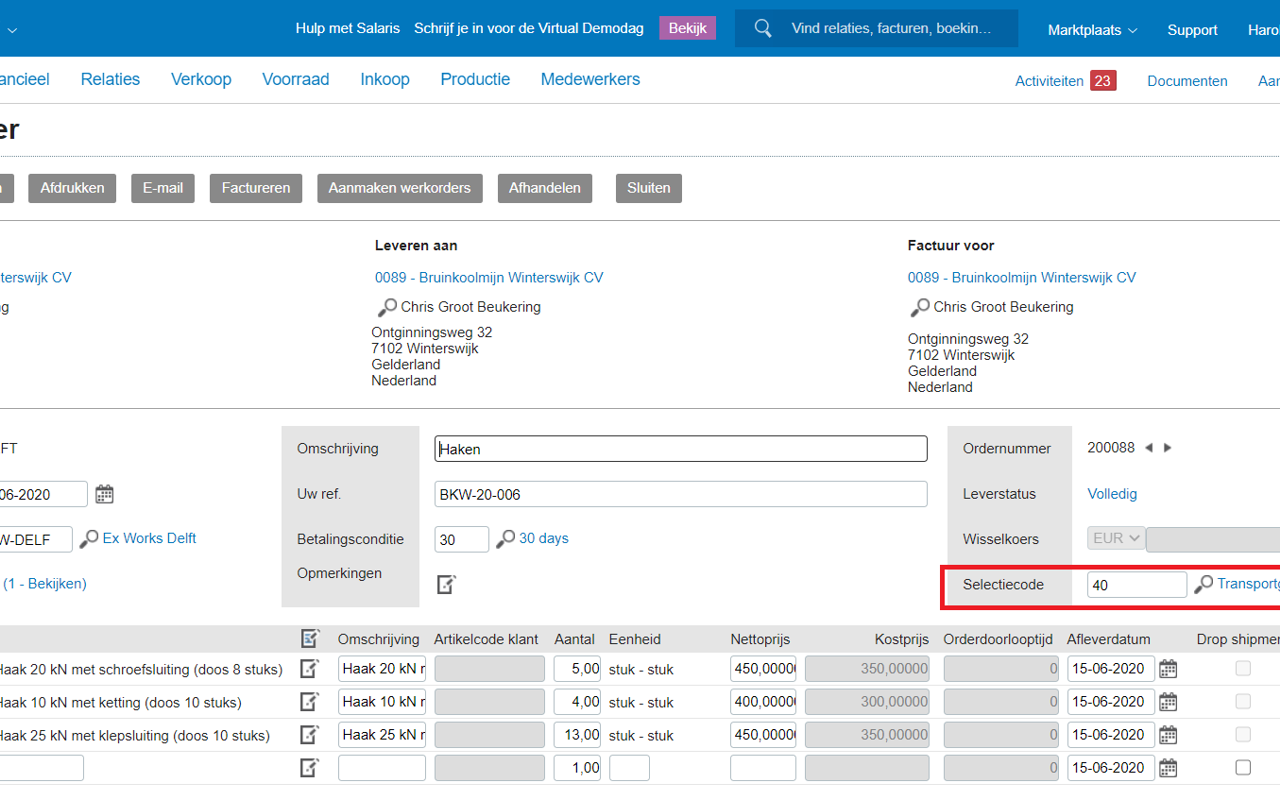
Task: Click the Afdrukken button
Action: pos(72,188)
